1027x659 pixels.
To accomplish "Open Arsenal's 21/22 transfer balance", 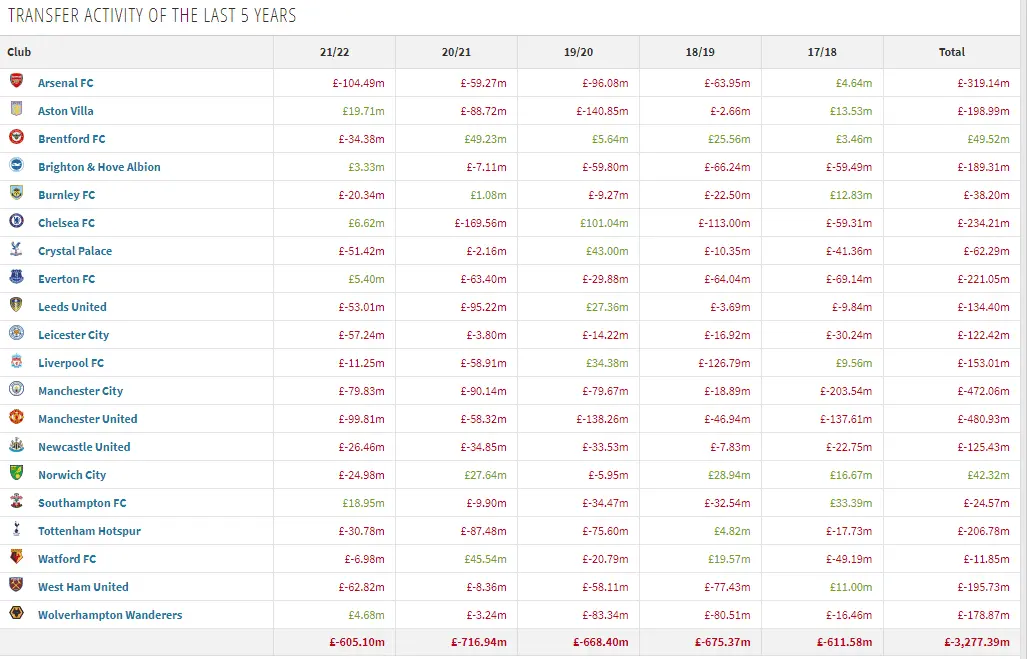I will (357, 83).
